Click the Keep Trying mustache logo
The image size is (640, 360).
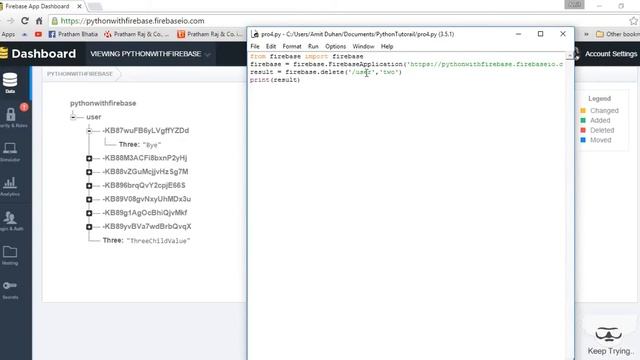point(609,334)
